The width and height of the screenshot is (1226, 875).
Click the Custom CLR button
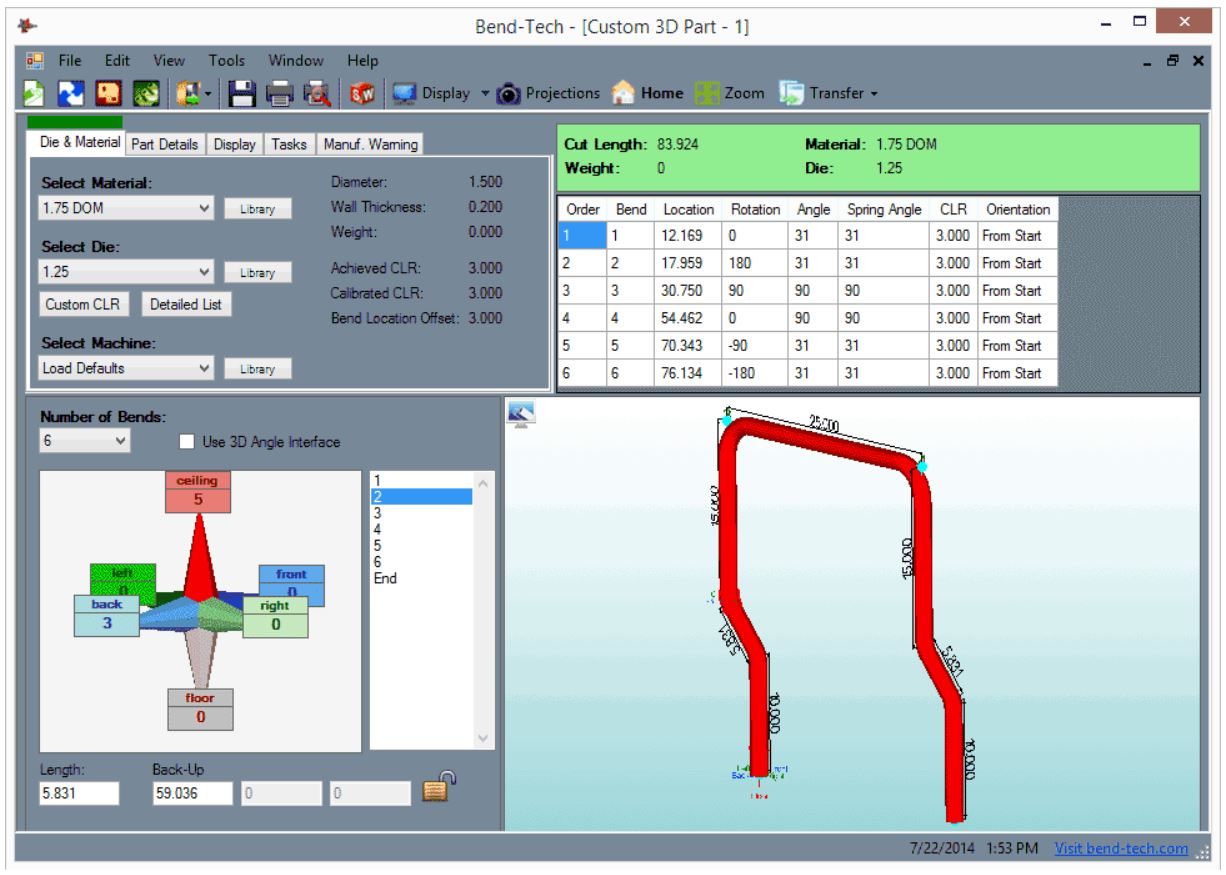coord(83,303)
